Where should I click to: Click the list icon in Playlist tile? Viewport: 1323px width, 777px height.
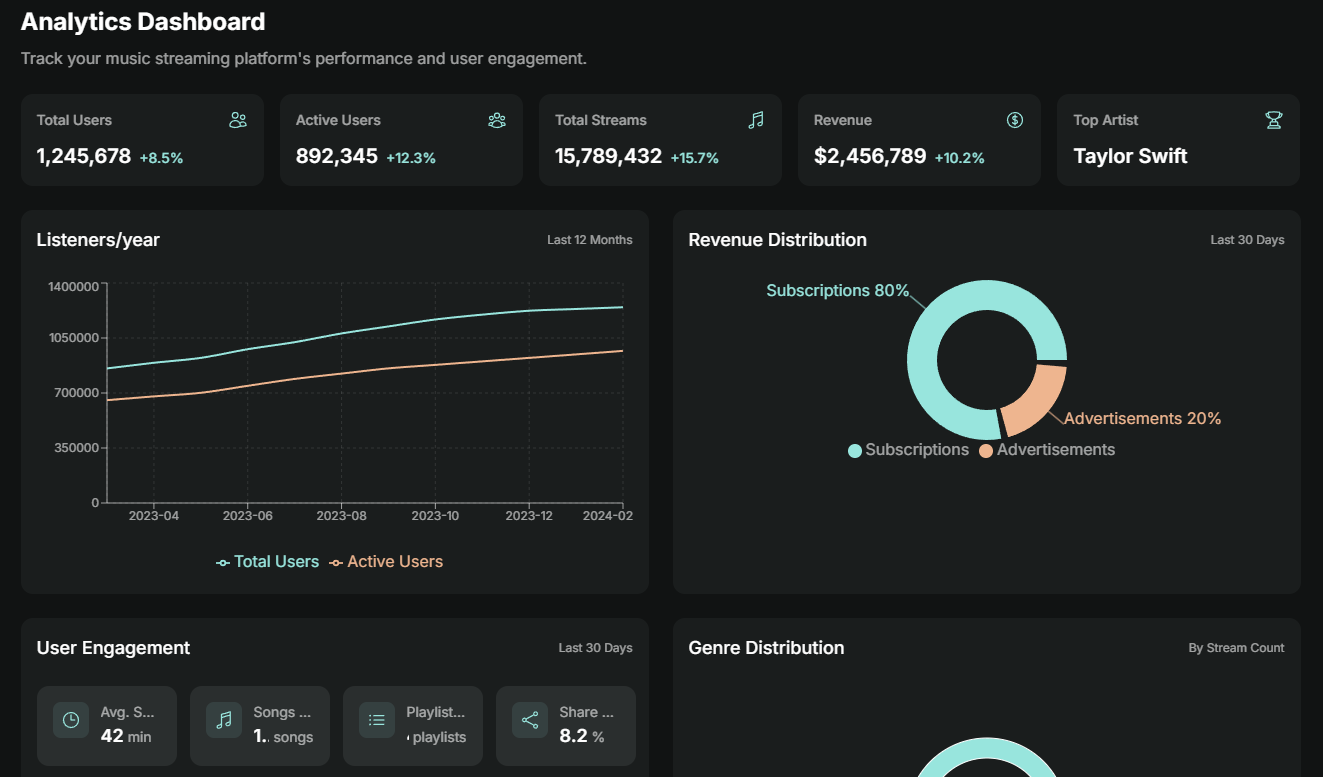377,720
